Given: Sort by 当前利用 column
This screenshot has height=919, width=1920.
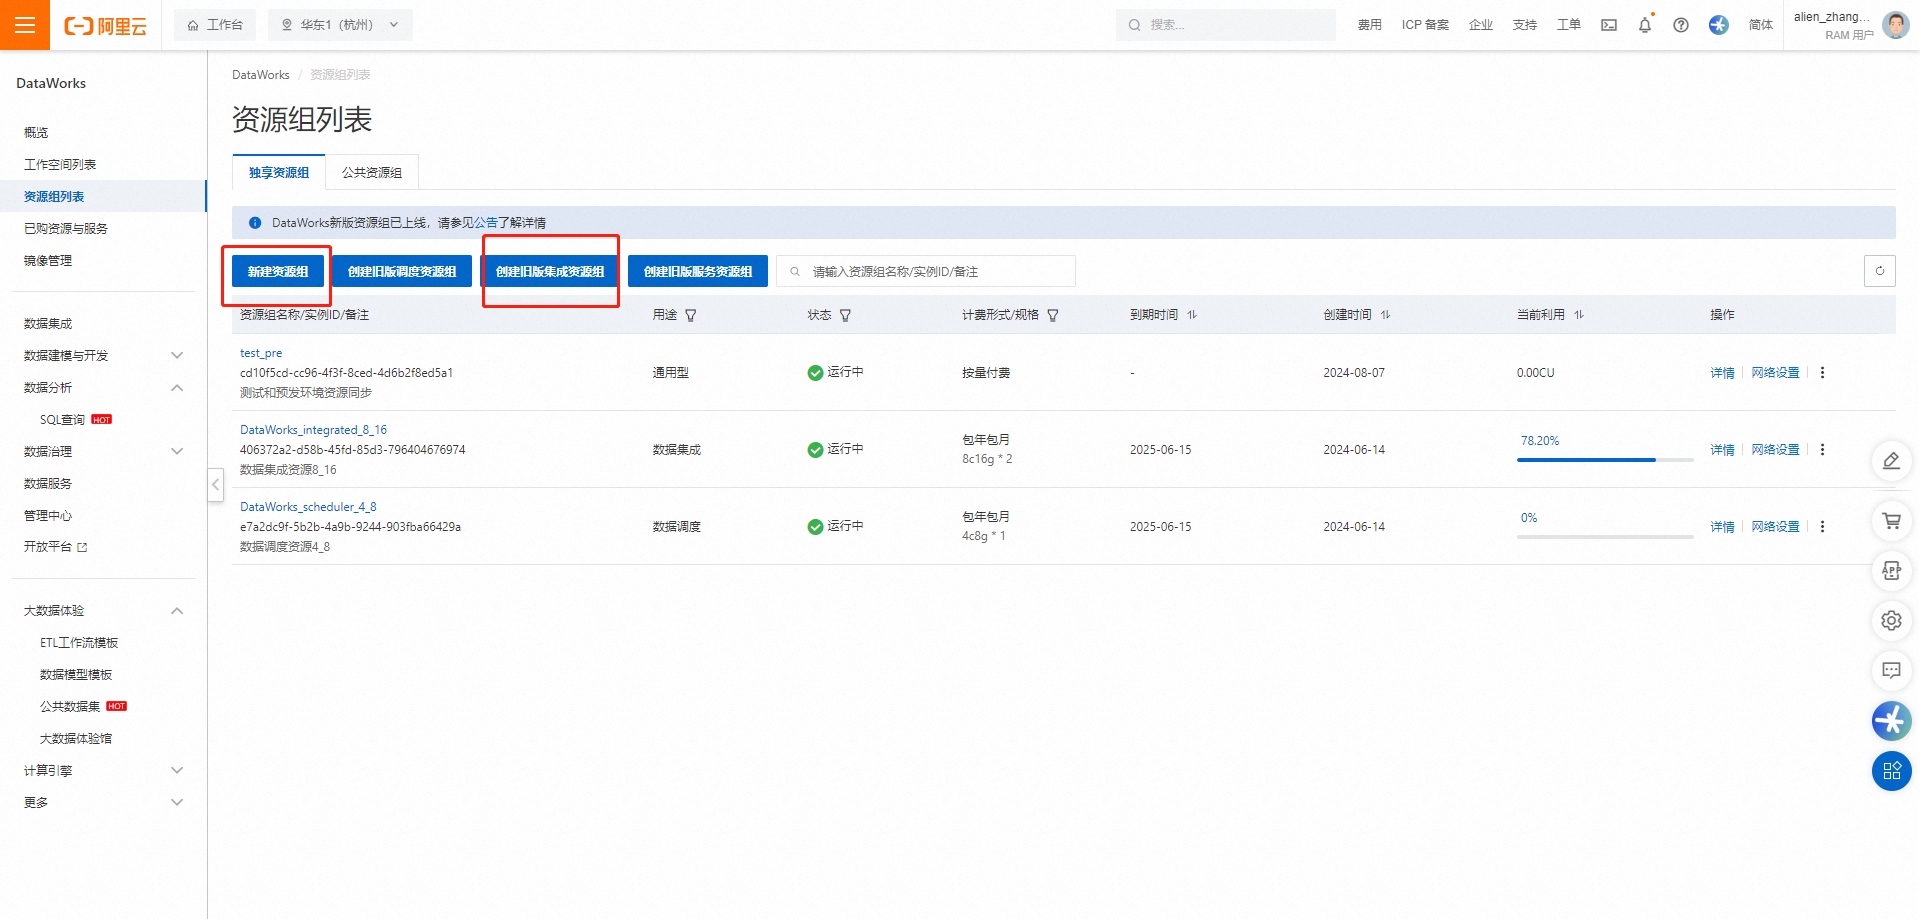Looking at the screenshot, I should tap(1579, 315).
